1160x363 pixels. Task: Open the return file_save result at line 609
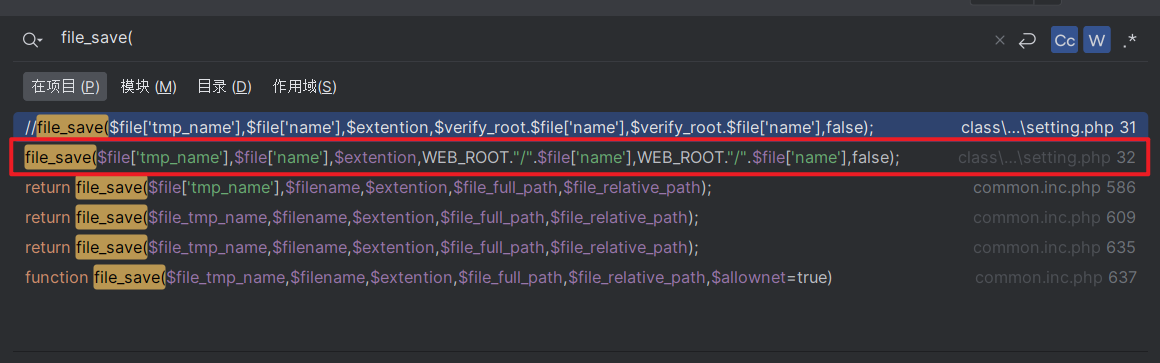(x=580, y=218)
